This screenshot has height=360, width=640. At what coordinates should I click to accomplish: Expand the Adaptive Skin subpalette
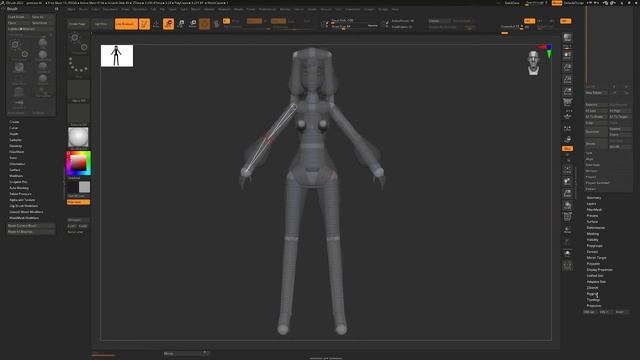[596, 282]
